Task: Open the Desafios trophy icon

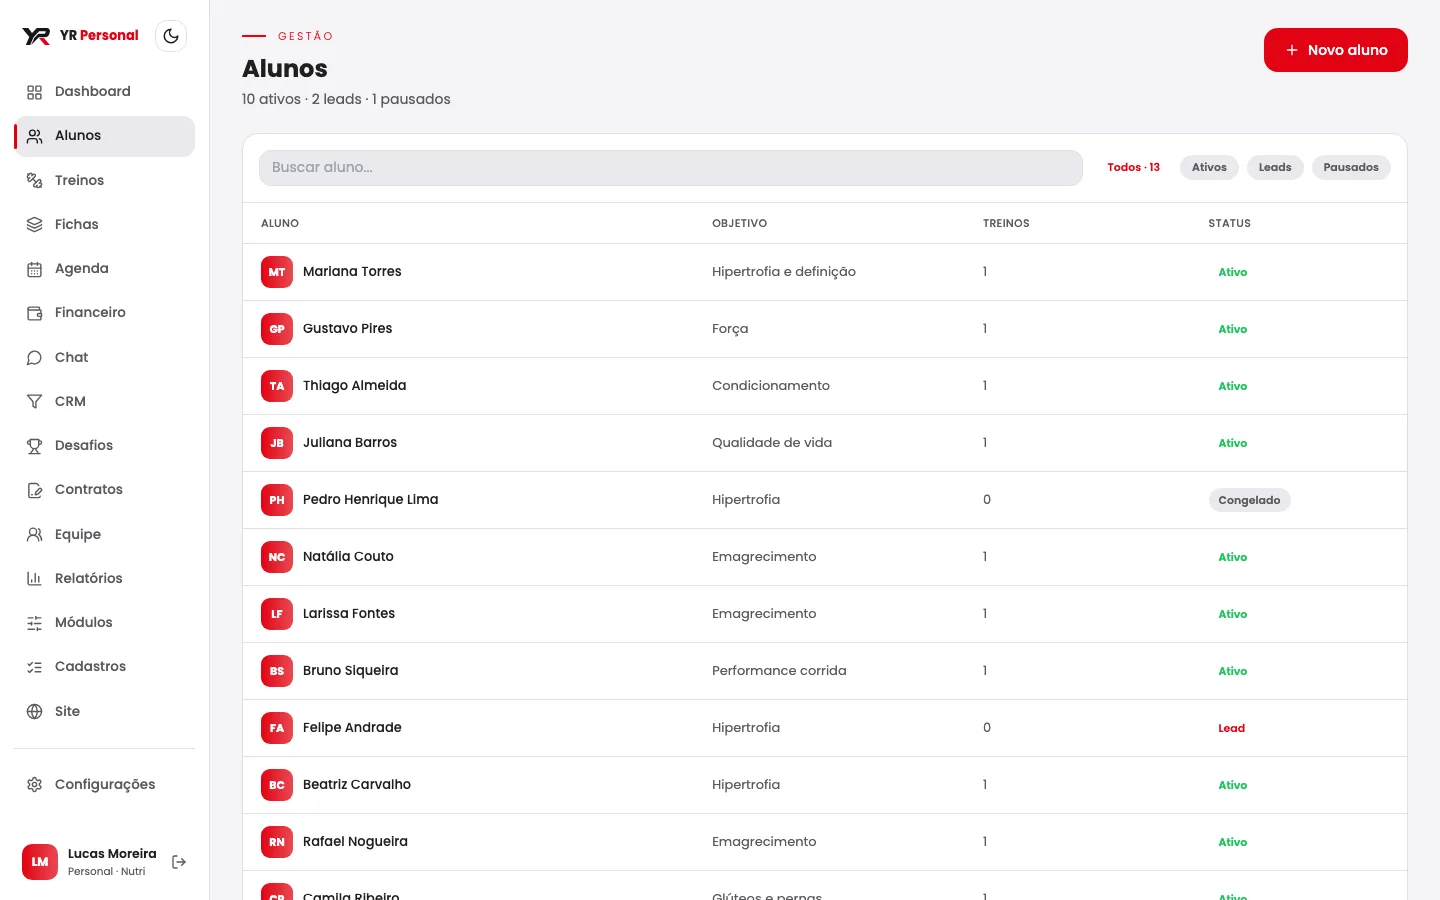Action: [x=35, y=446]
